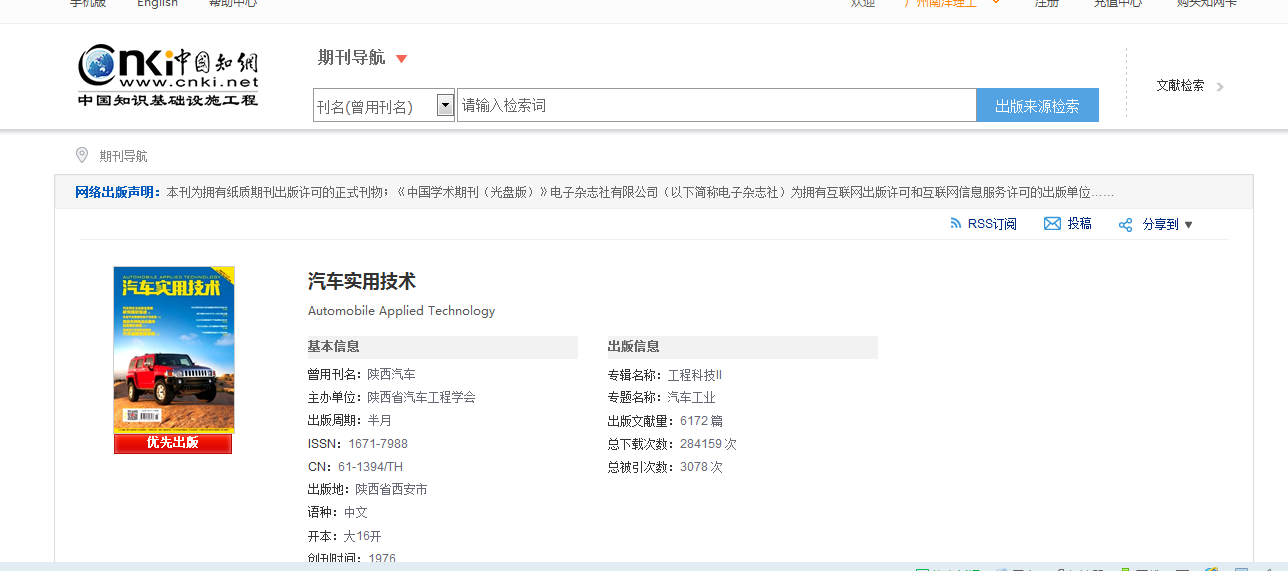Go to 文献检索 literature search

pos(1180,86)
